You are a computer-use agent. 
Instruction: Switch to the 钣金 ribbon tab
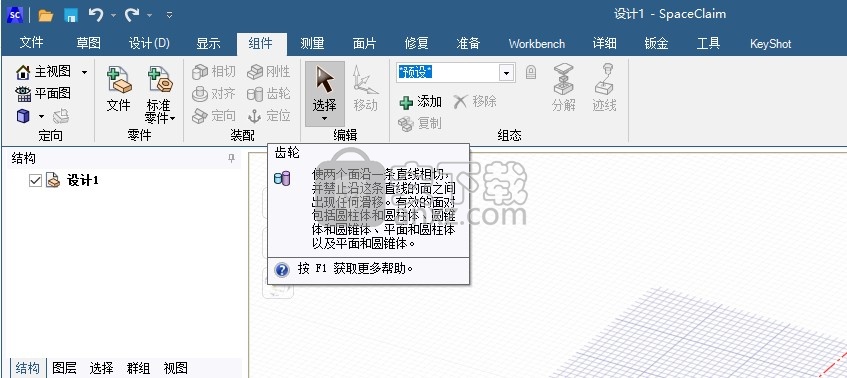coord(656,43)
